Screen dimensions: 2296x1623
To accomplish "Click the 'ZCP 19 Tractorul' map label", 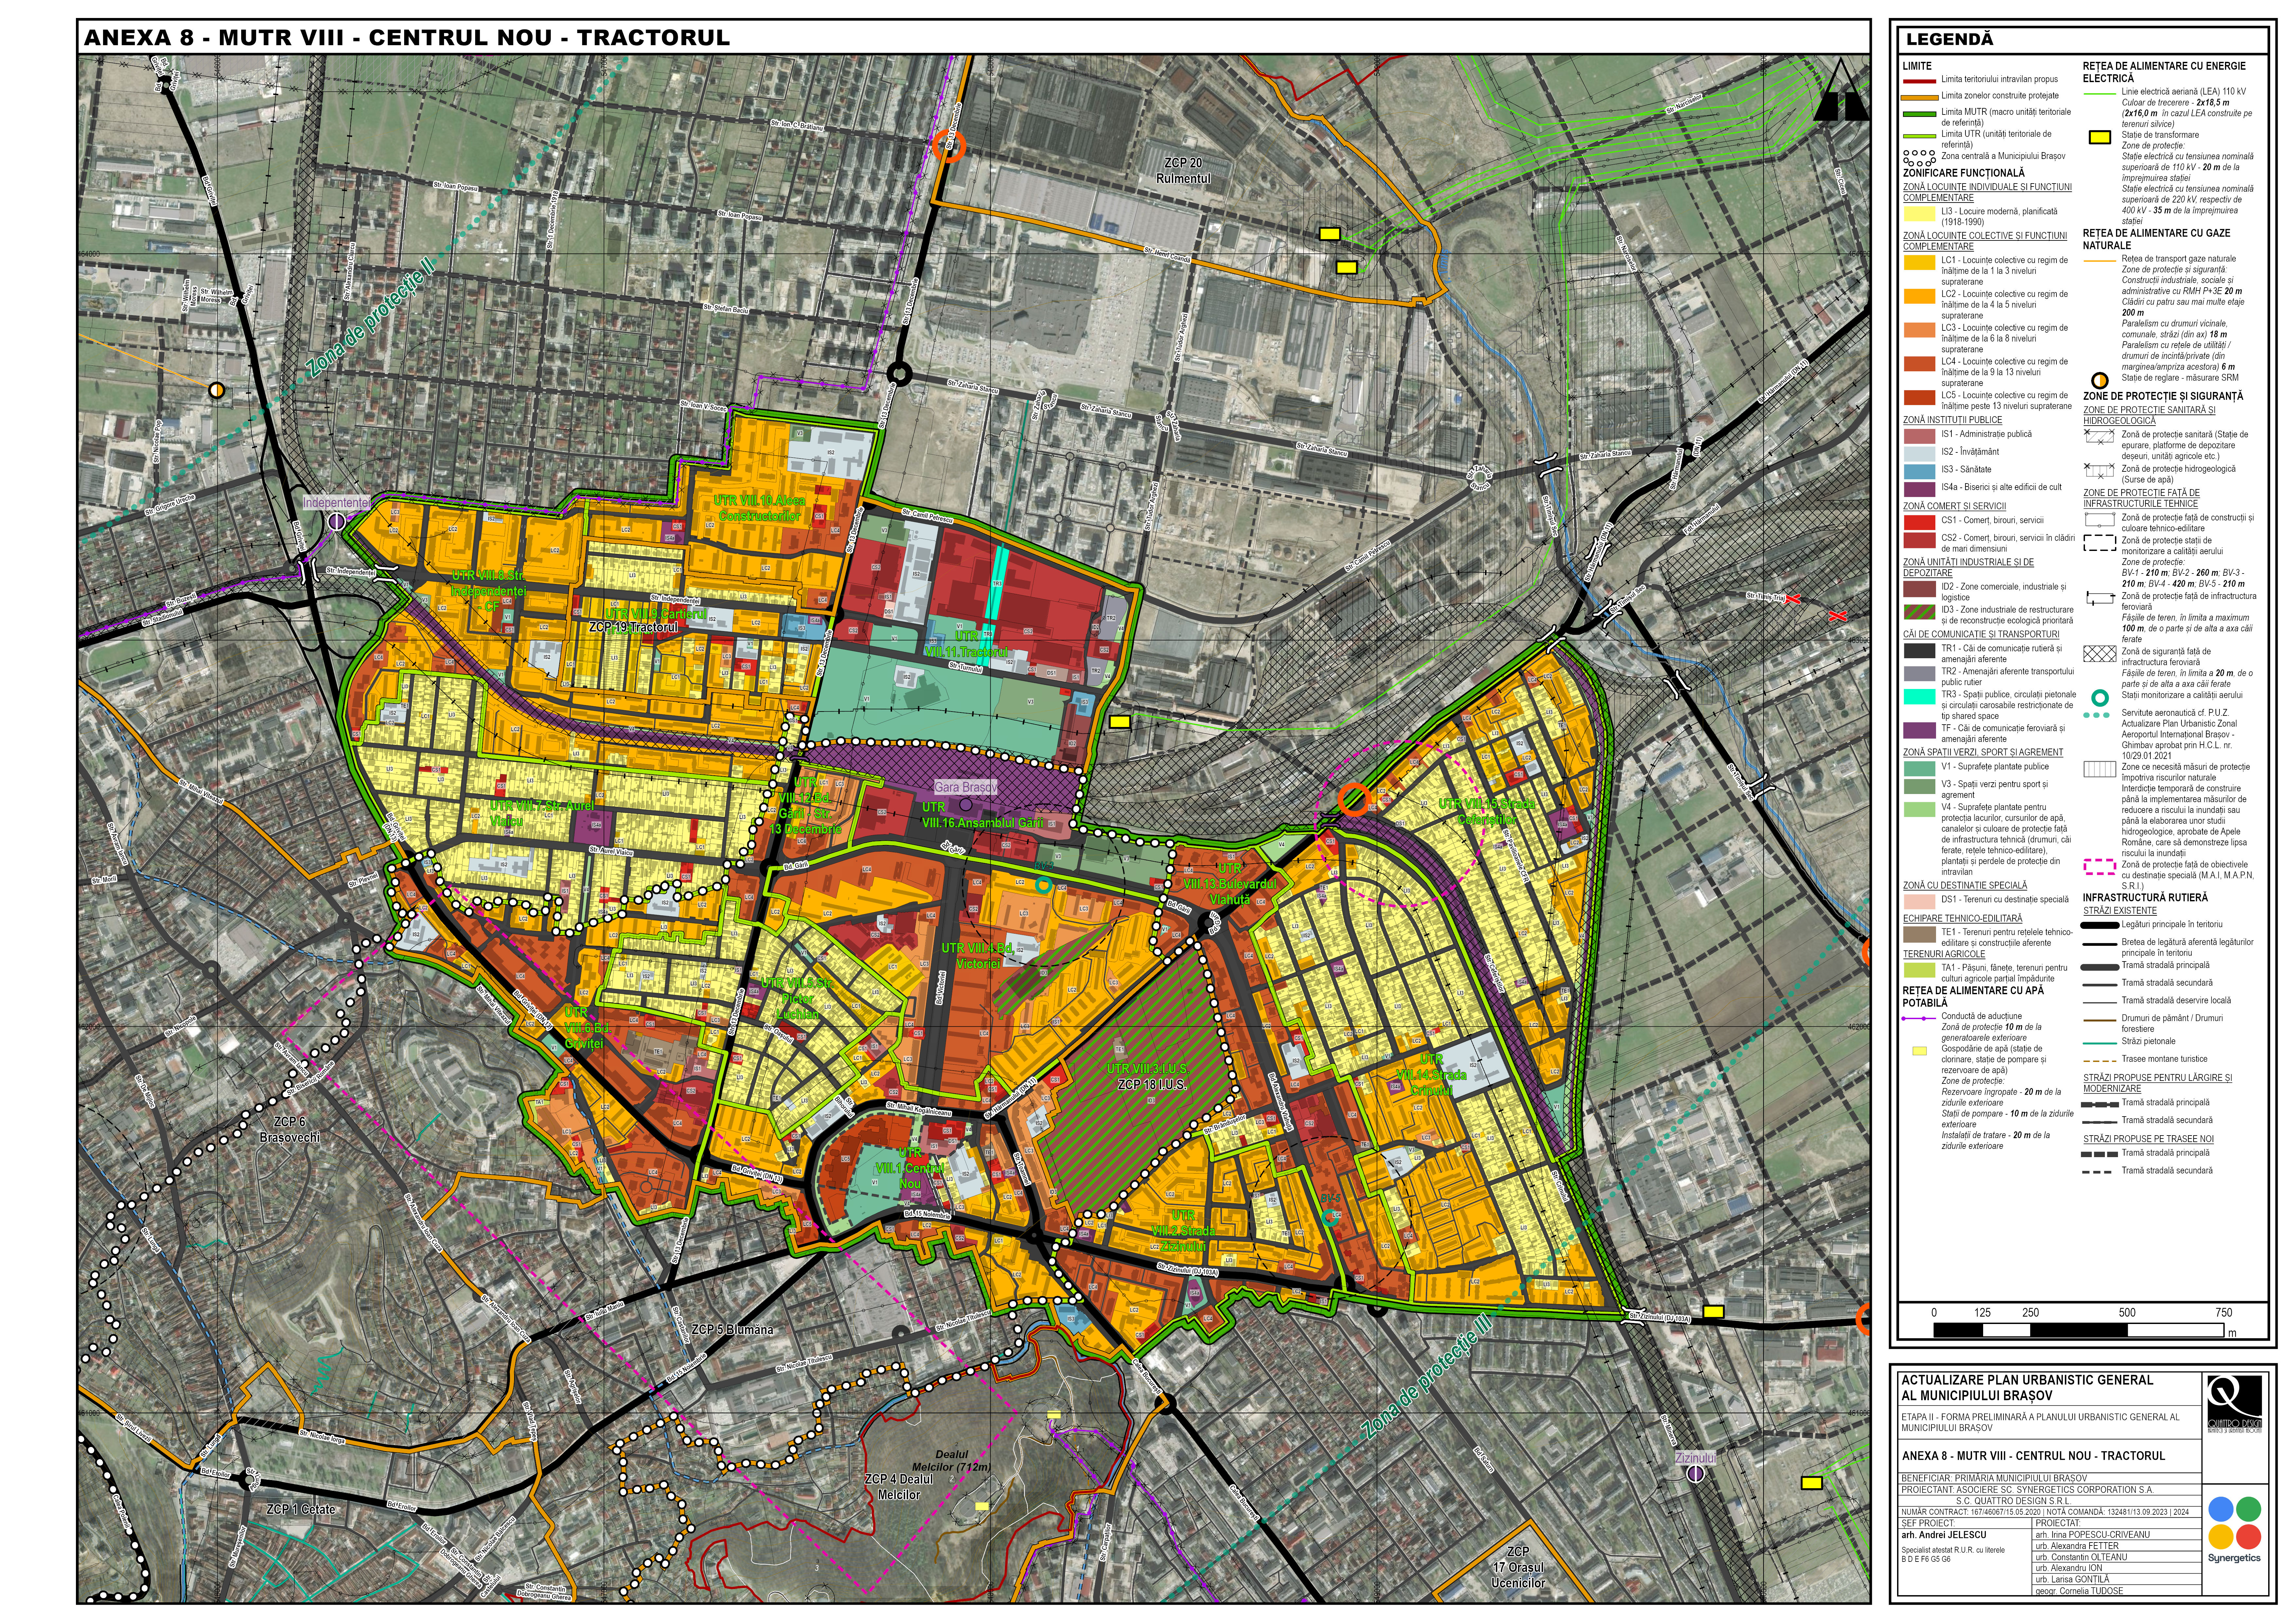I will click(x=633, y=627).
